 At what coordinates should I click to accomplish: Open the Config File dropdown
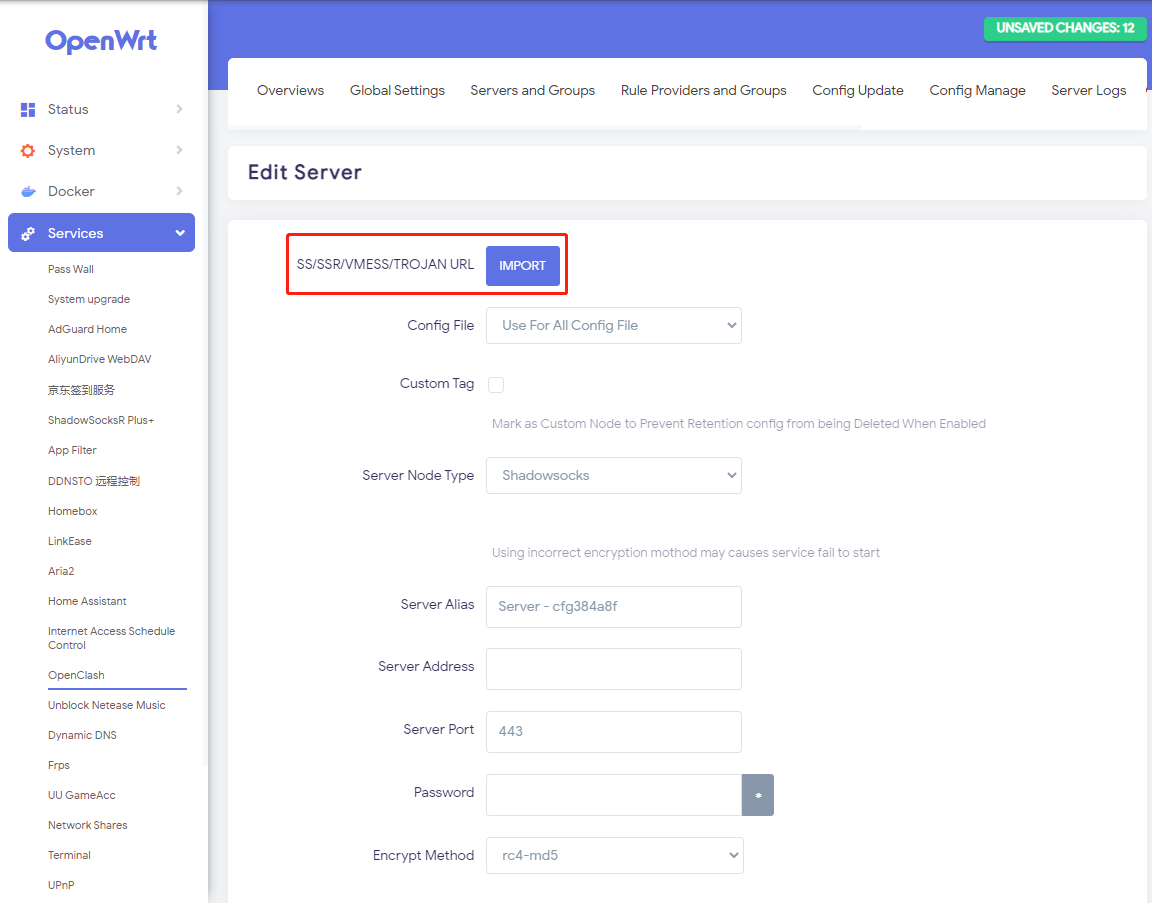613,325
